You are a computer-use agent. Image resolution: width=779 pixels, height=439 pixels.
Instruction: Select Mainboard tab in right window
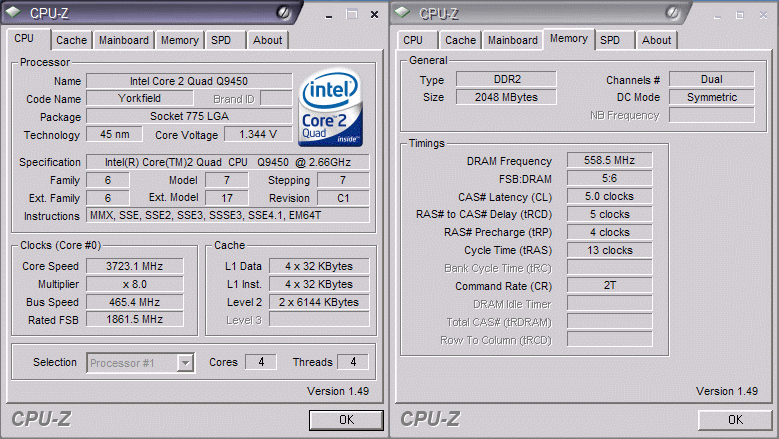click(513, 40)
